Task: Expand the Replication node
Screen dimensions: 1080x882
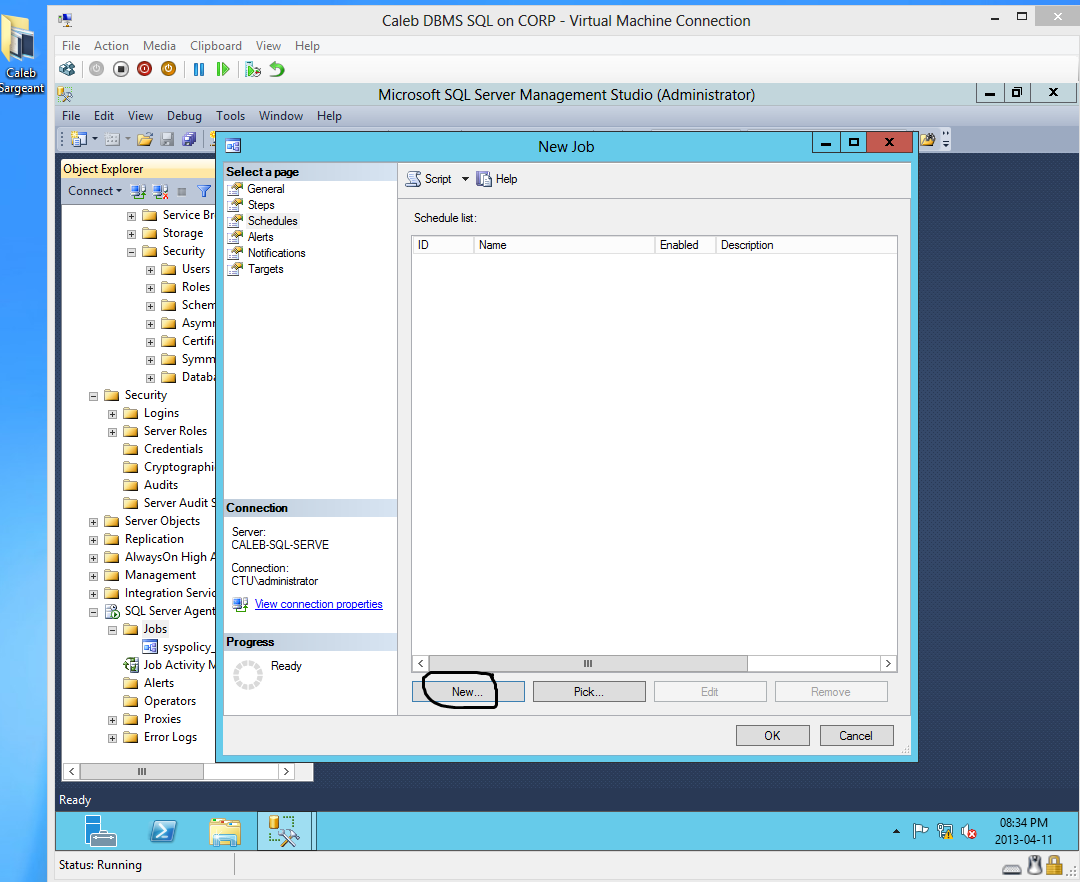Action: [x=93, y=540]
